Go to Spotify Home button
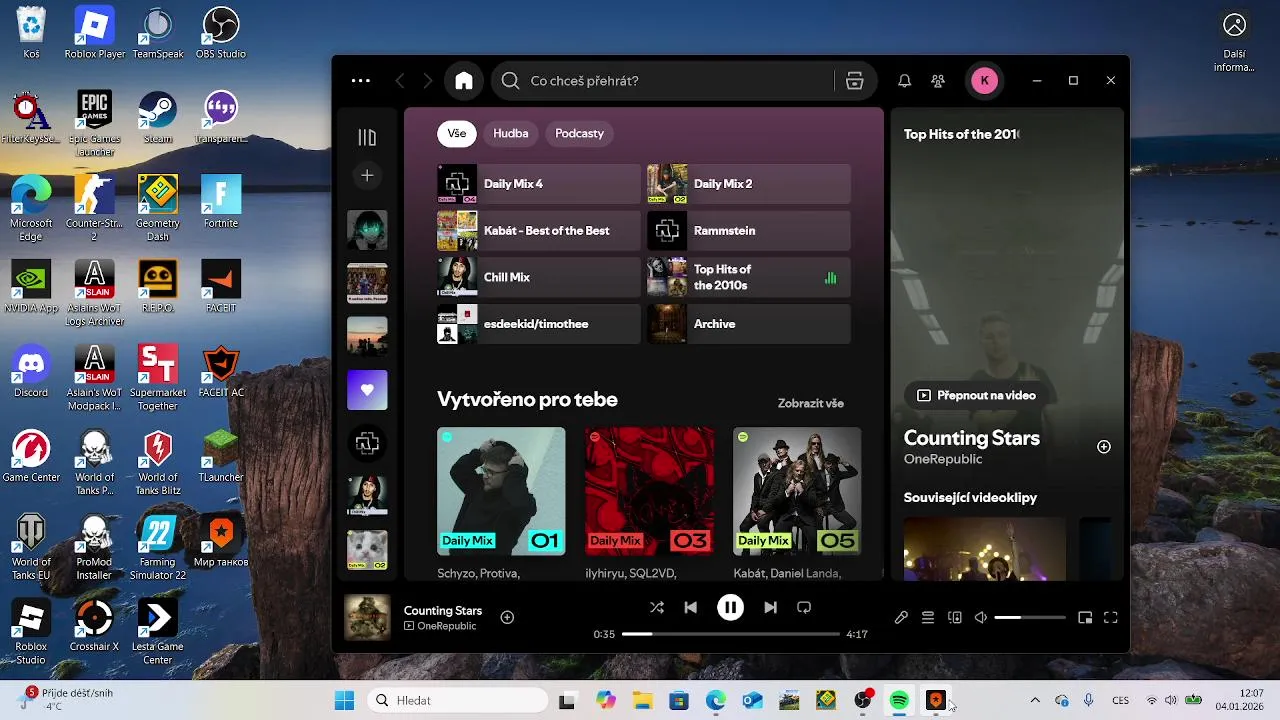Screen dimensions: 1280x720 (464, 81)
